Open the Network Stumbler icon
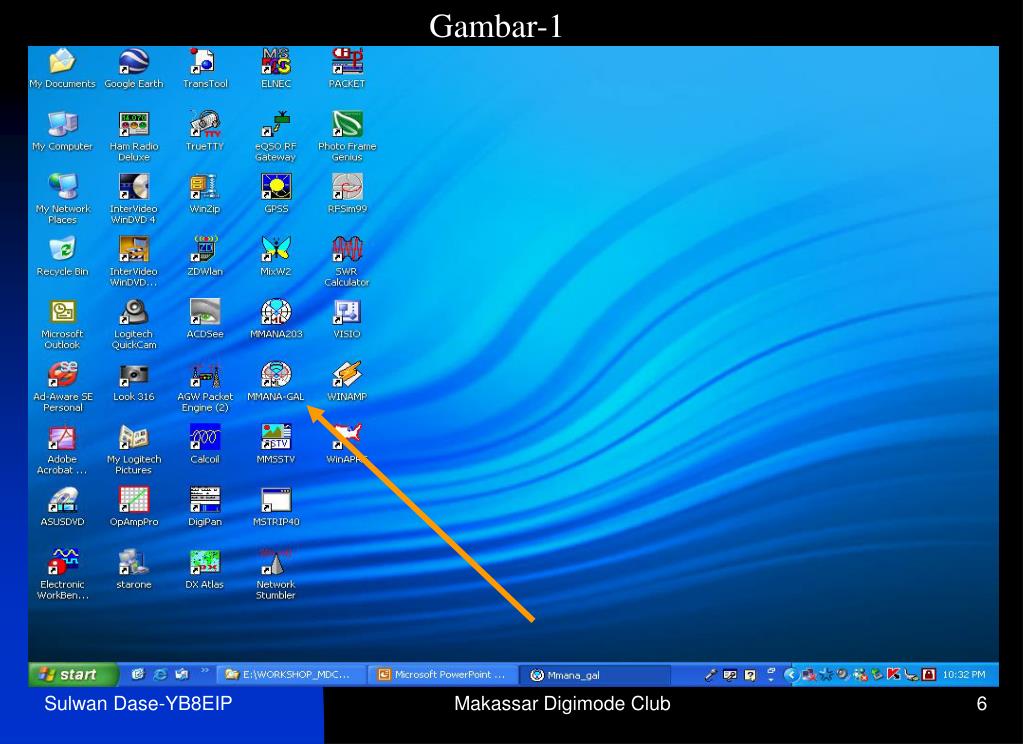This screenshot has height=744, width=1023. coord(276,575)
